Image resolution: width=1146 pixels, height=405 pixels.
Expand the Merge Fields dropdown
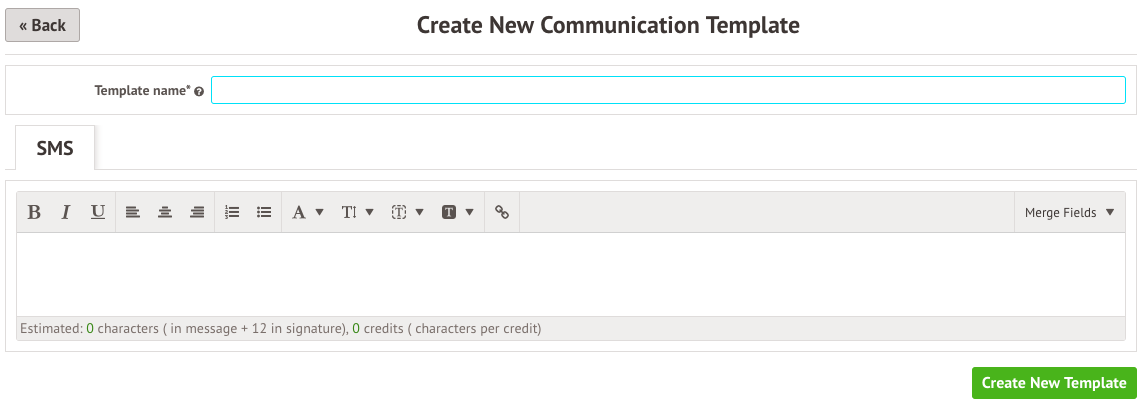[1070, 213]
